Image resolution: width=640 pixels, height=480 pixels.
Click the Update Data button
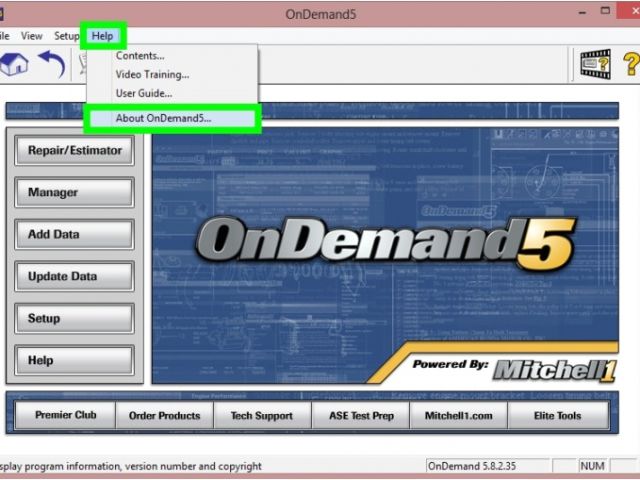coord(74,277)
